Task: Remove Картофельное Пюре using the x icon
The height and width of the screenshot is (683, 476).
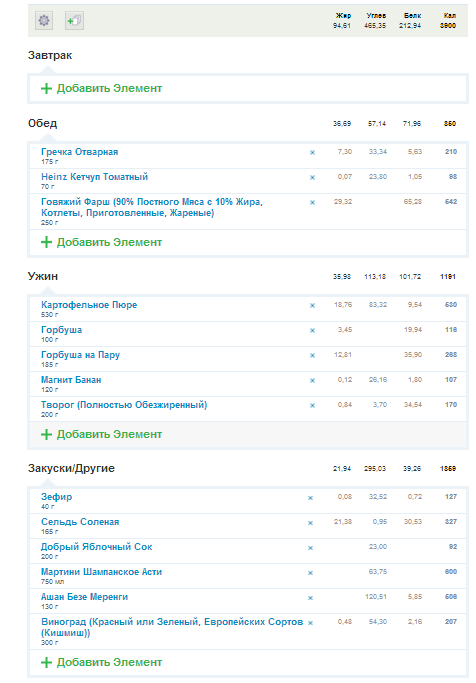Action: (x=312, y=305)
